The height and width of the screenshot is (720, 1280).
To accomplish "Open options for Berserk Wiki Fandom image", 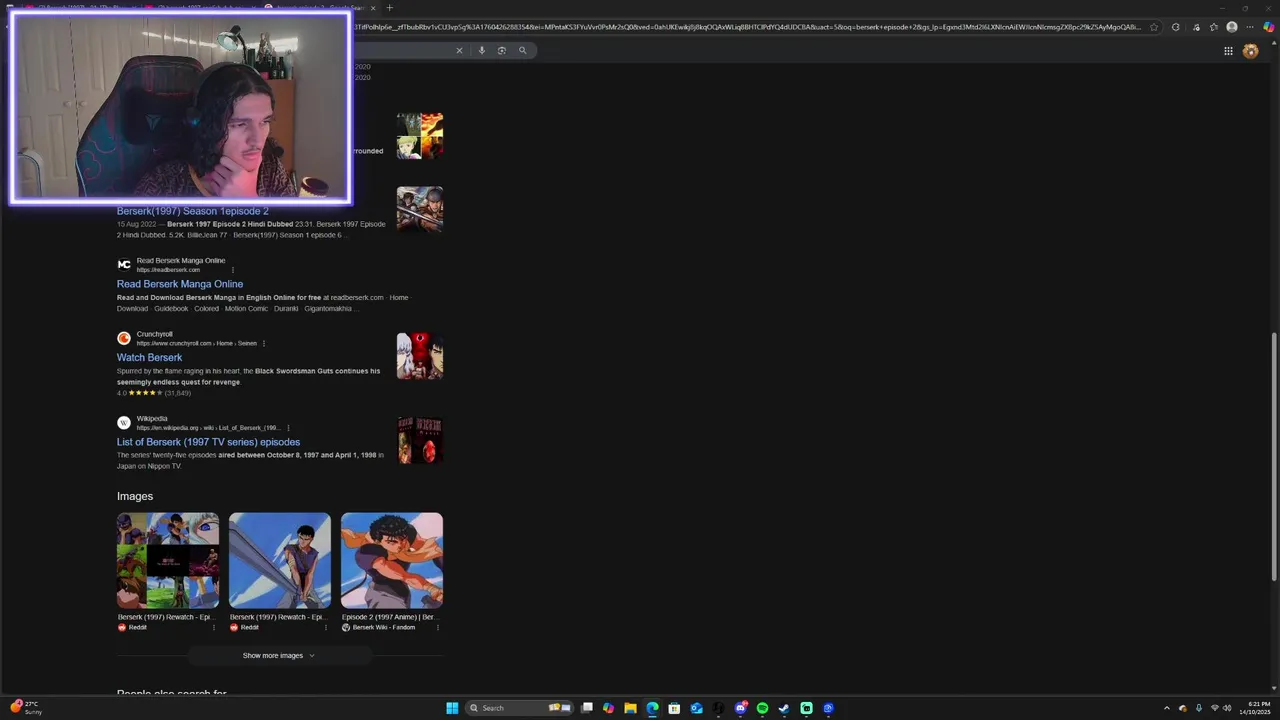I will point(438,627).
